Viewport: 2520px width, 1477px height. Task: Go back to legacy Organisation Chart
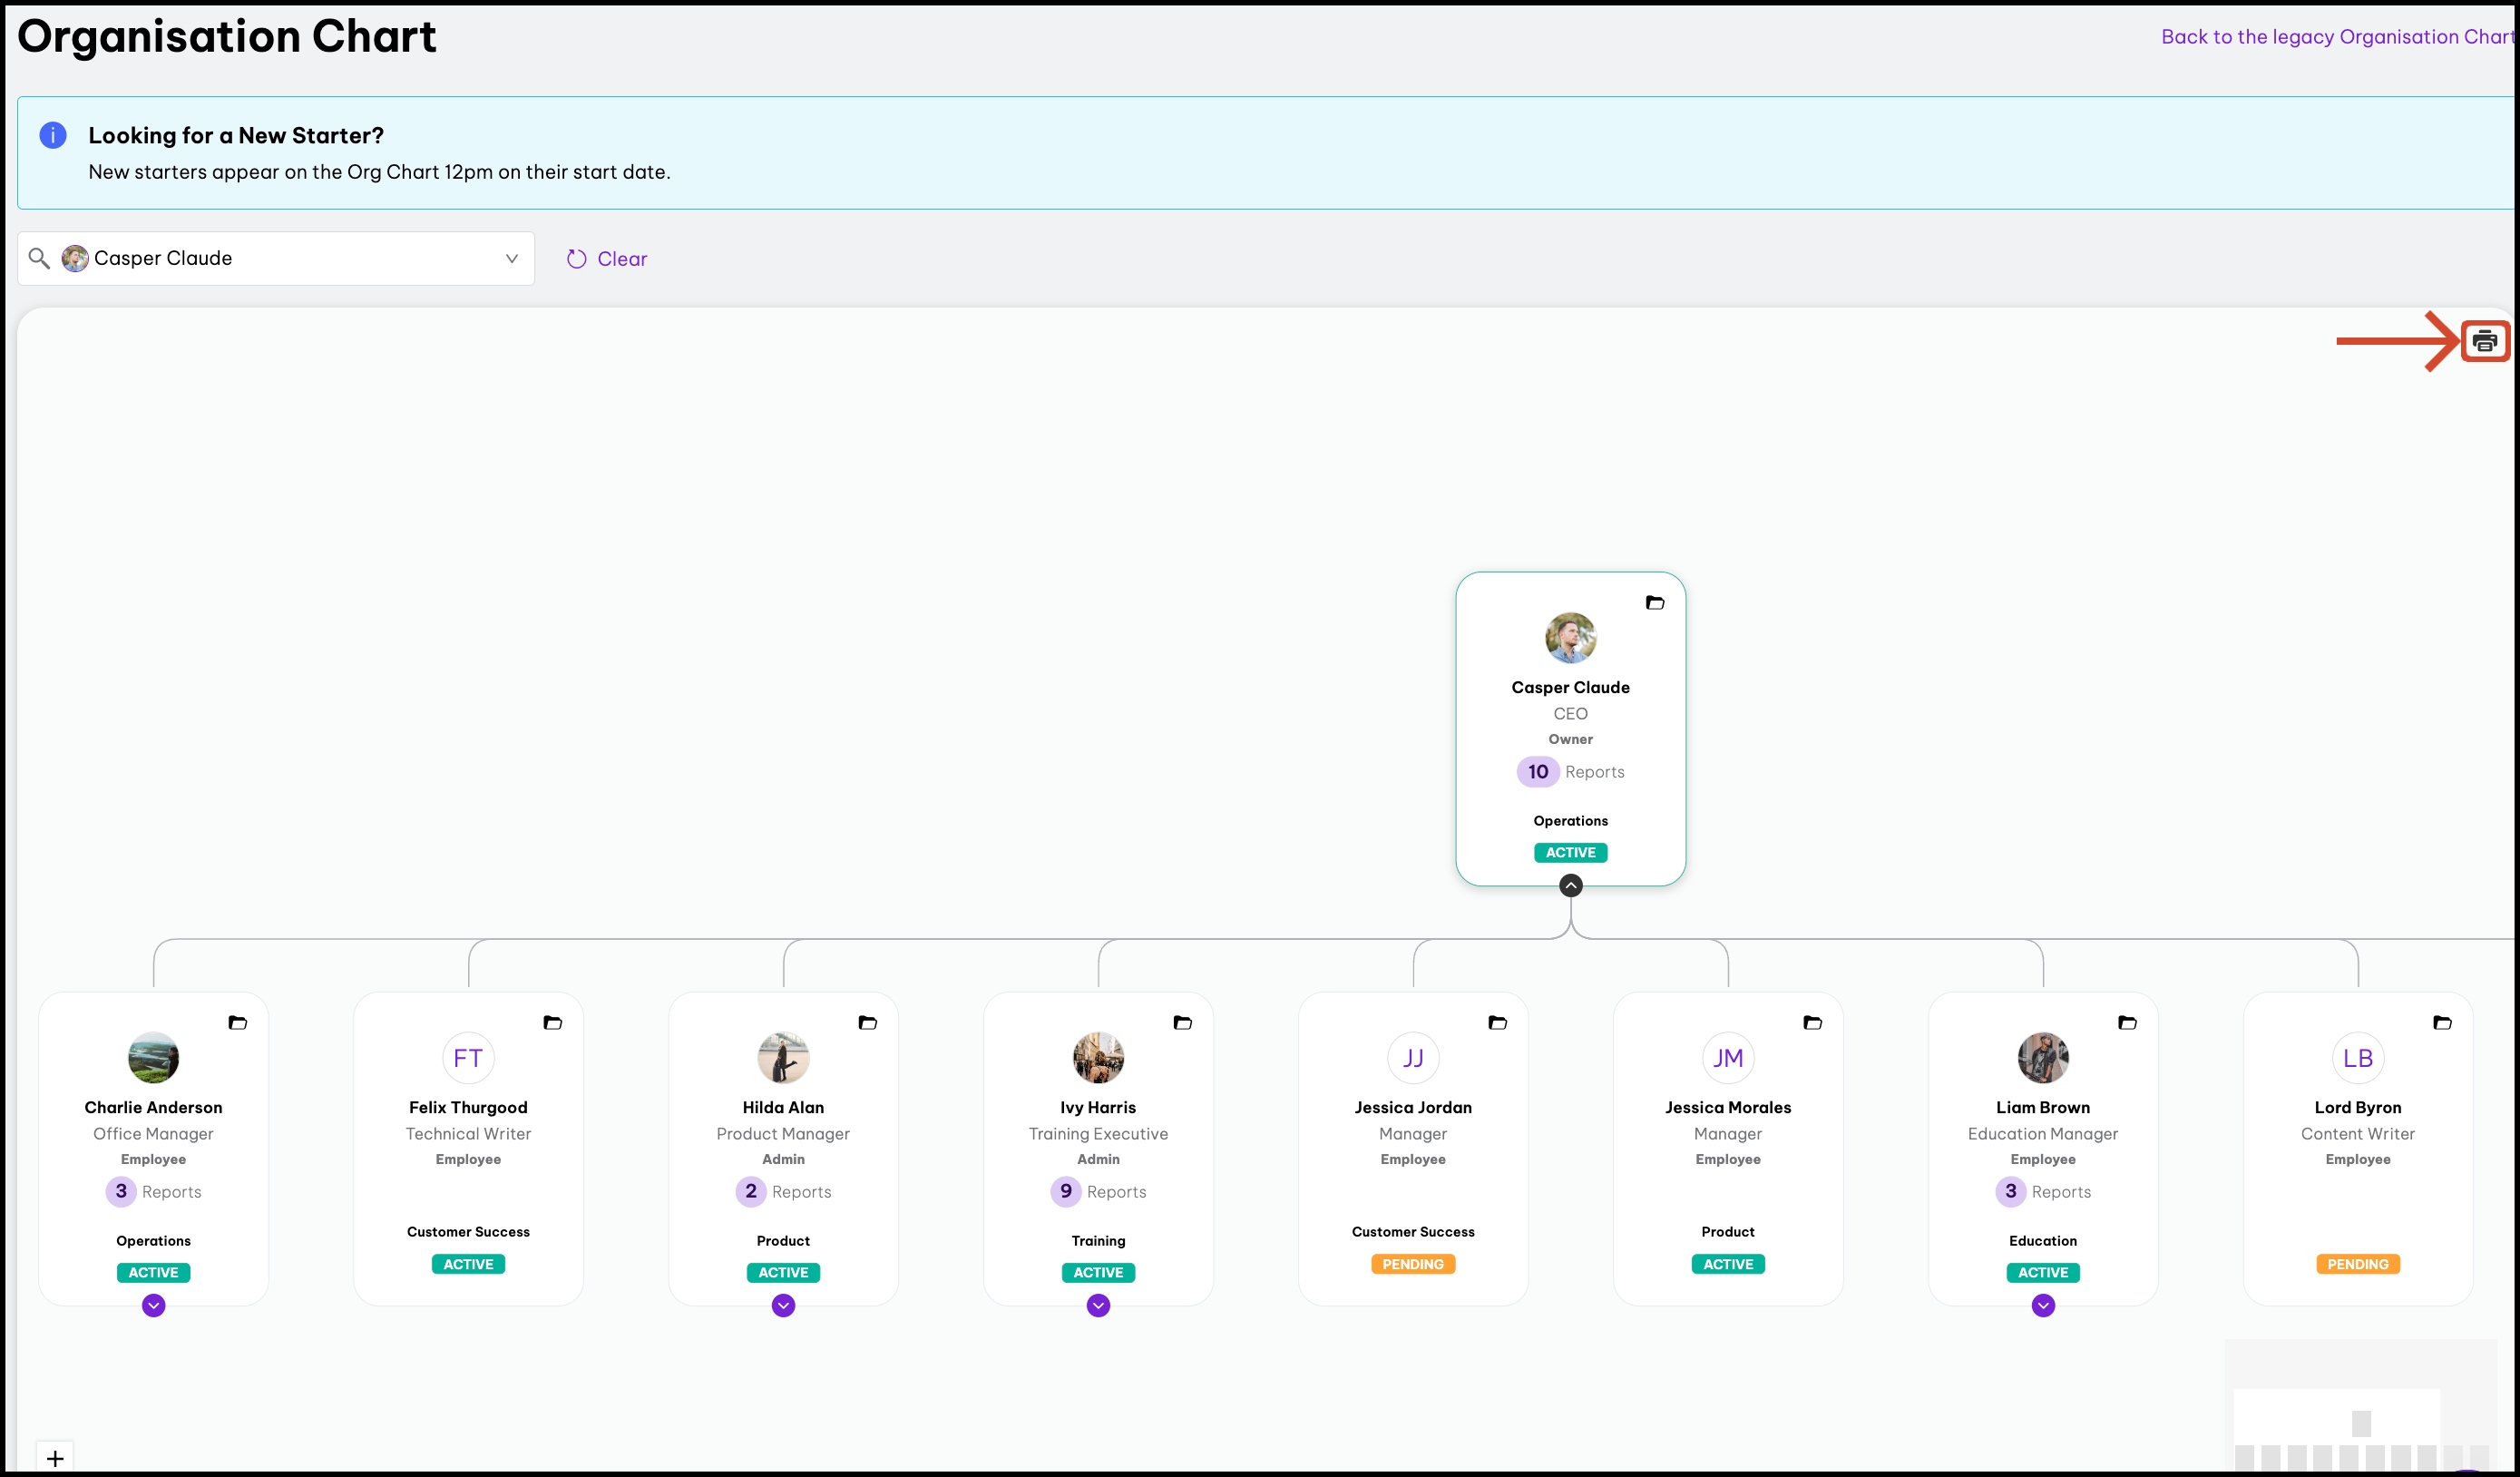(2336, 37)
